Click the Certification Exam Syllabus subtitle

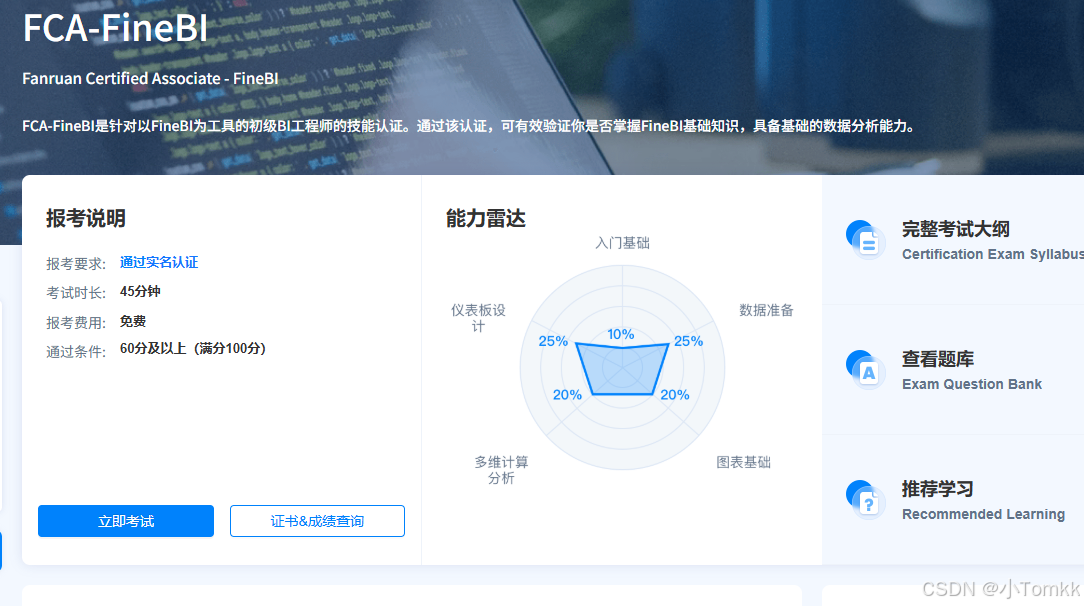pos(993,254)
